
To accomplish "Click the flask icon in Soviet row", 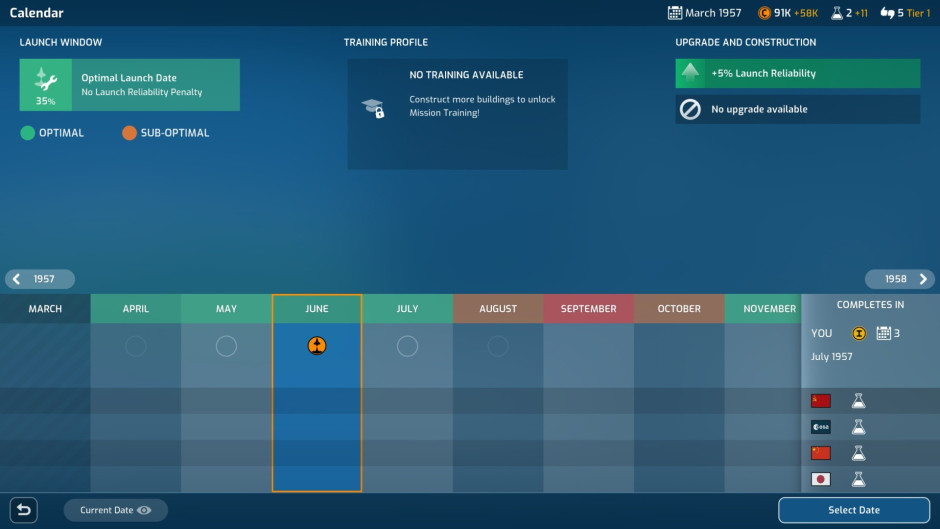I will click(858, 401).
